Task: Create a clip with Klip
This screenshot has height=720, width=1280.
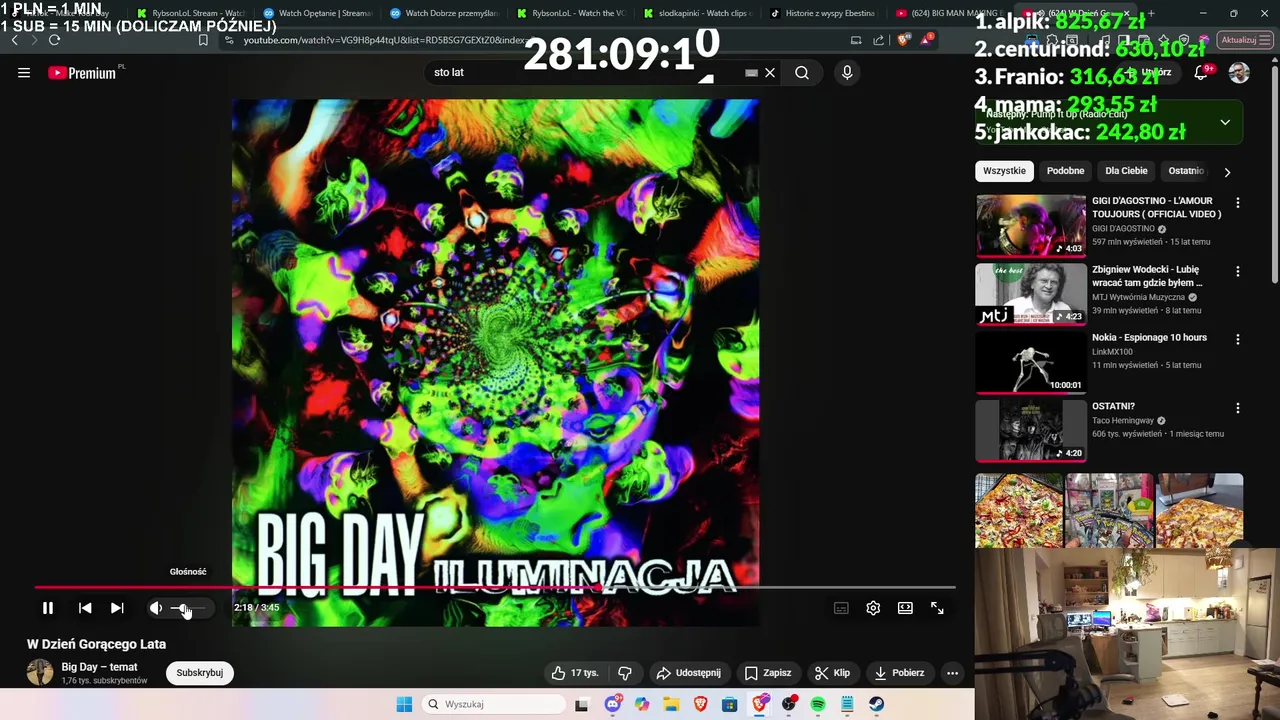Action: point(832,673)
